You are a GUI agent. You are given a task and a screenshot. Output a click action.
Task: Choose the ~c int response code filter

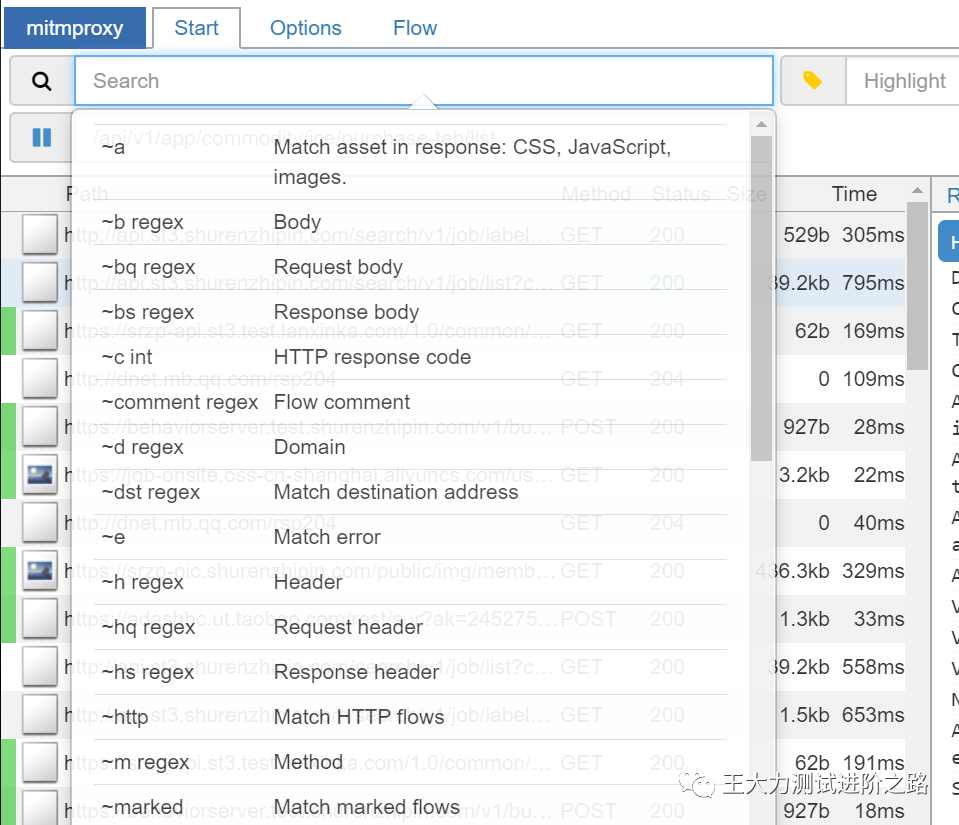tap(410, 357)
